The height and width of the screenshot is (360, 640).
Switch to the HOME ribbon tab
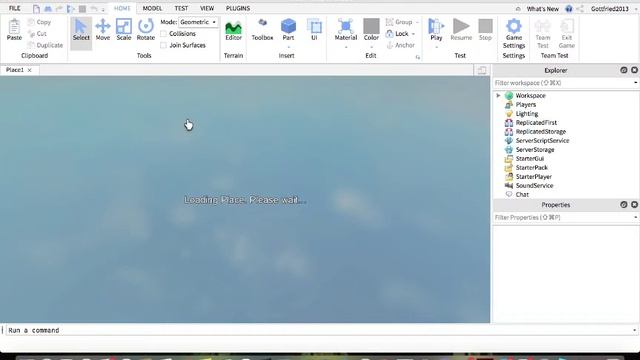tap(122, 8)
